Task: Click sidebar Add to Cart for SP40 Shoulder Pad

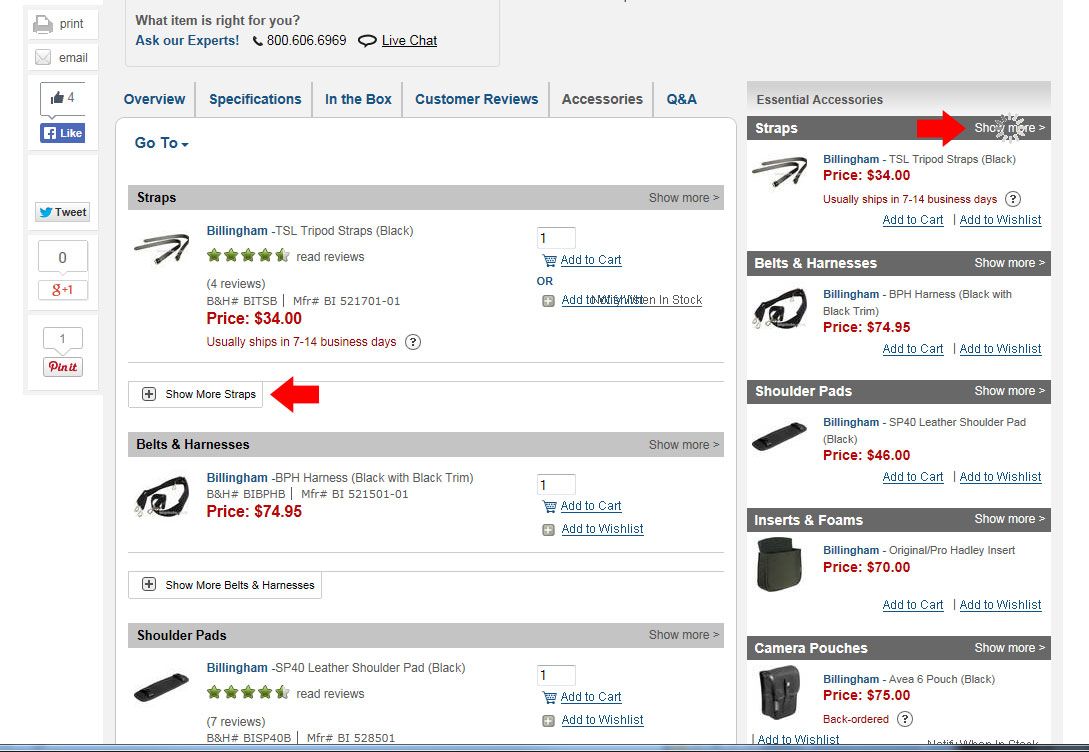Action: point(913,477)
